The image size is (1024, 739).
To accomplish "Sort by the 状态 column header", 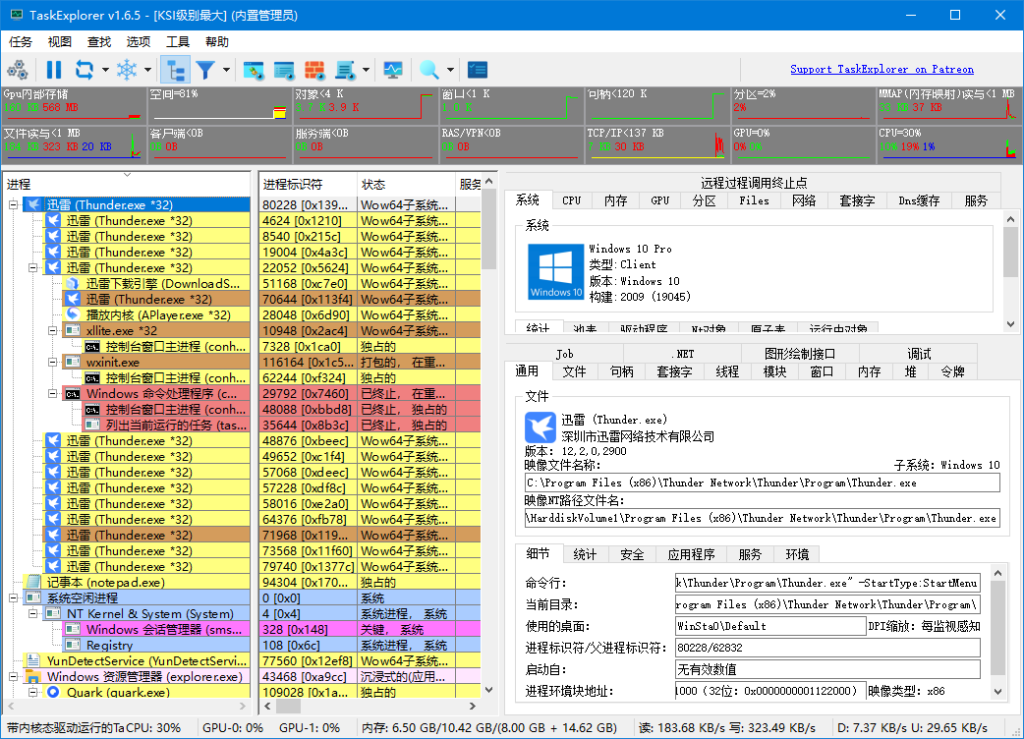I will point(406,185).
